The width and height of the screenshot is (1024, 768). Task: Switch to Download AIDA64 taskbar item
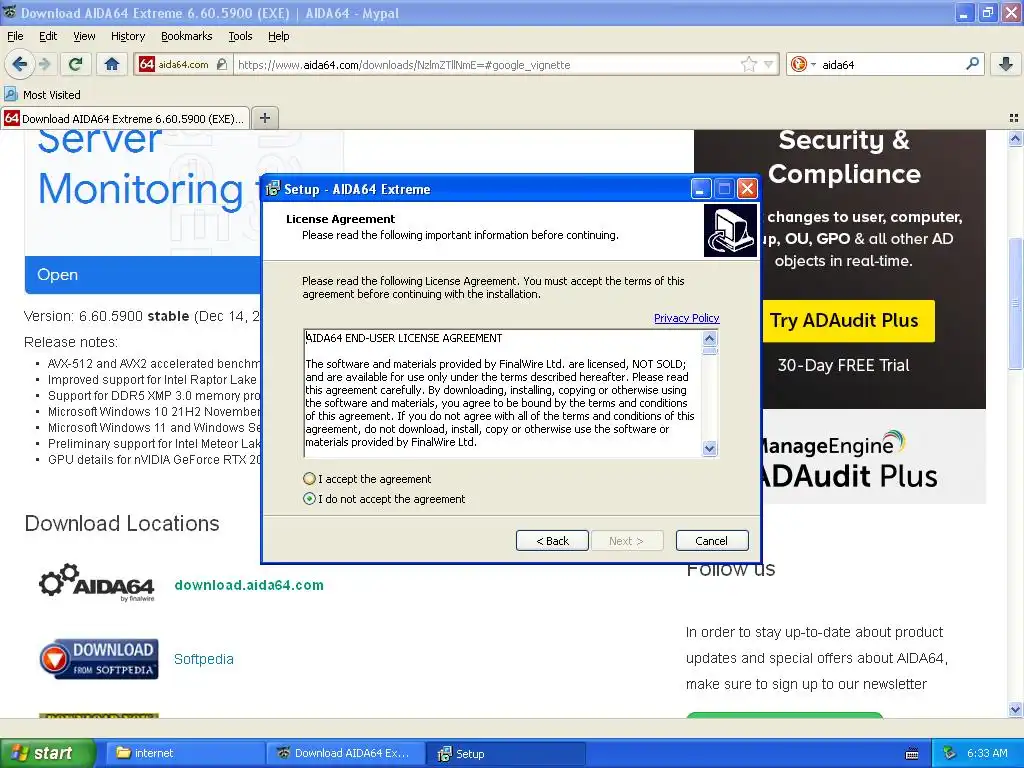(345, 753)
